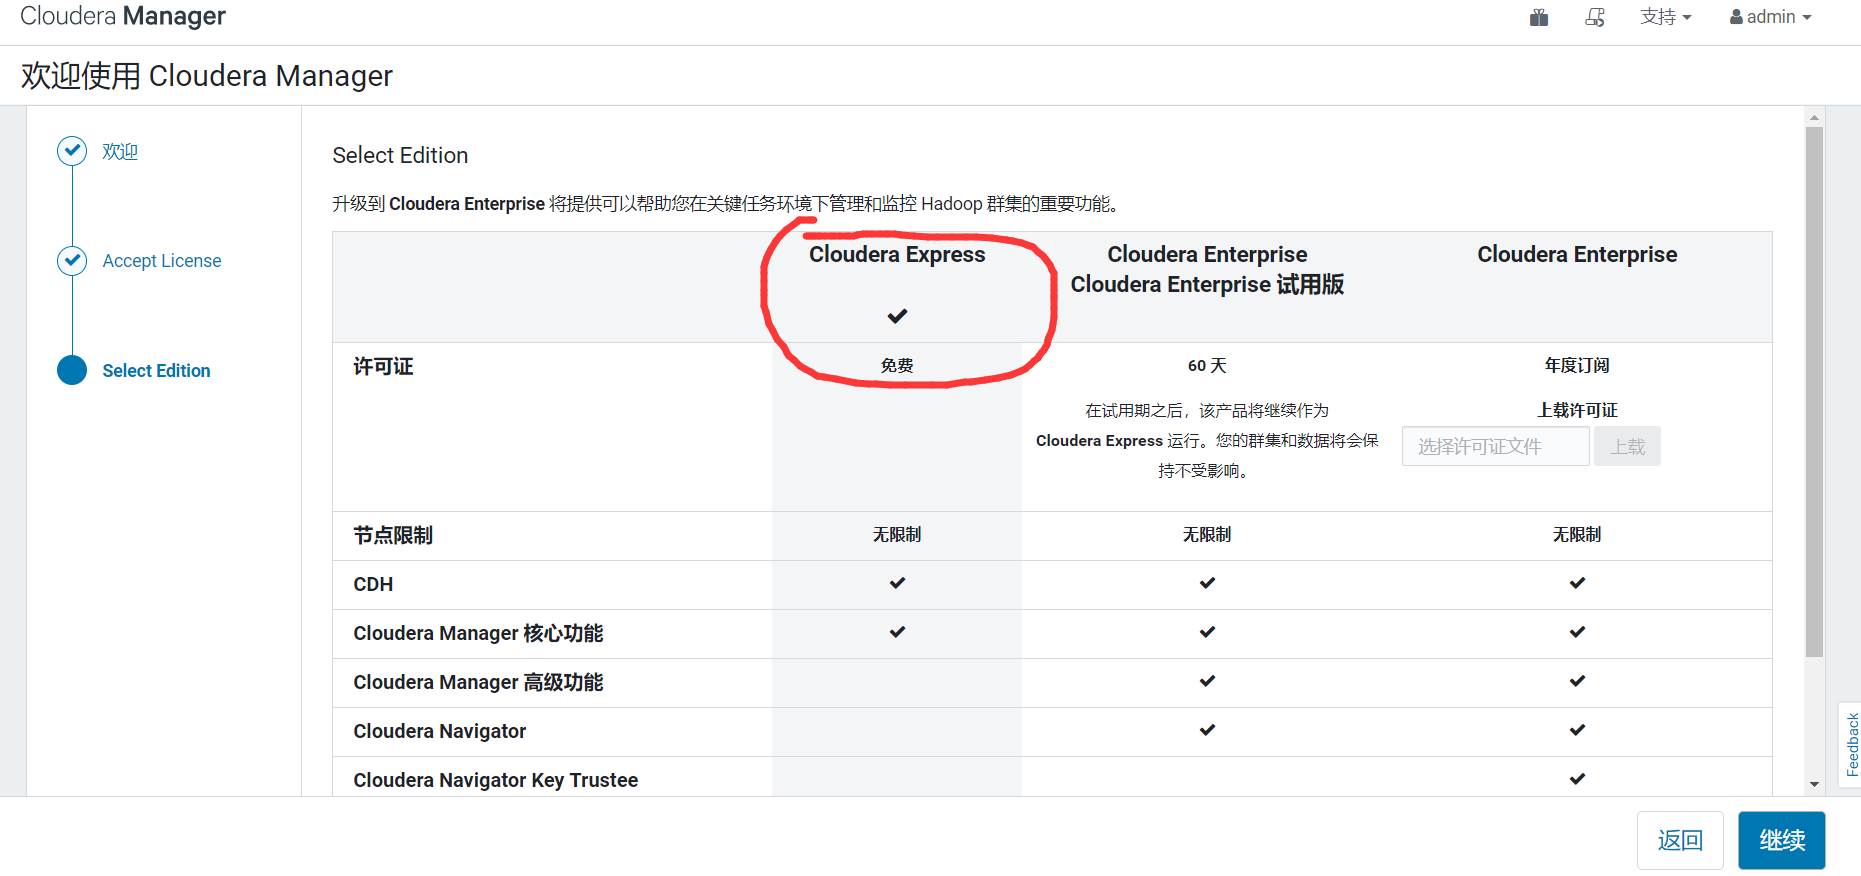Click trial checkmark for Cloudera Manager 高级功能
The image size is (1861, 876).
click(x=1207, y=681)
